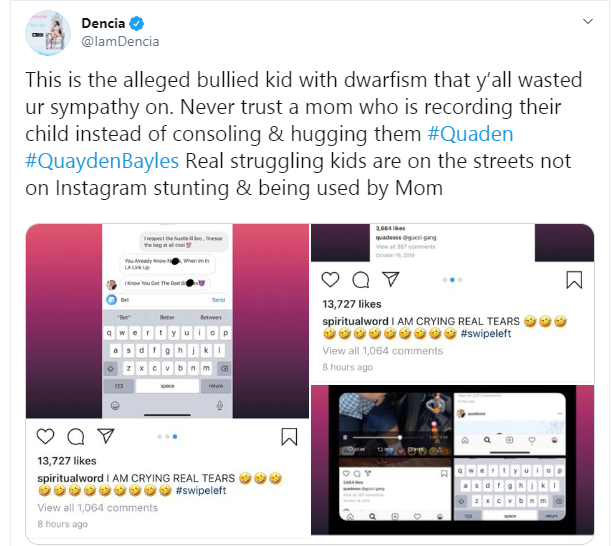The width and height of the screenshot is (611, 546).
Task: Tap the share arrow icon on the left post
Action: click(x=106, y=437)
